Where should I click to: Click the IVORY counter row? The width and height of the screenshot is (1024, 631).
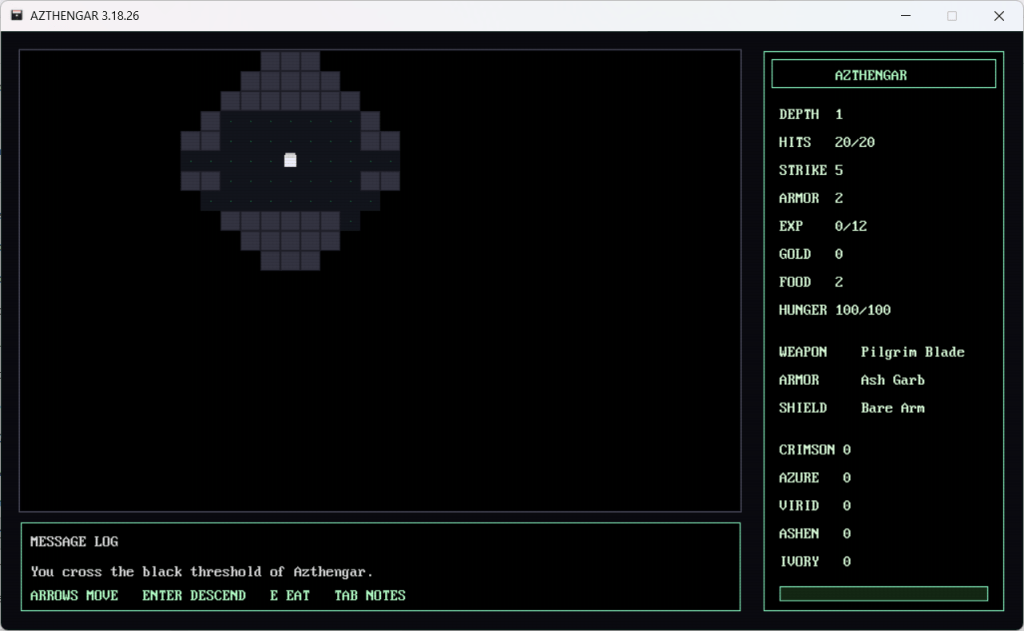[x=815, y=562]
